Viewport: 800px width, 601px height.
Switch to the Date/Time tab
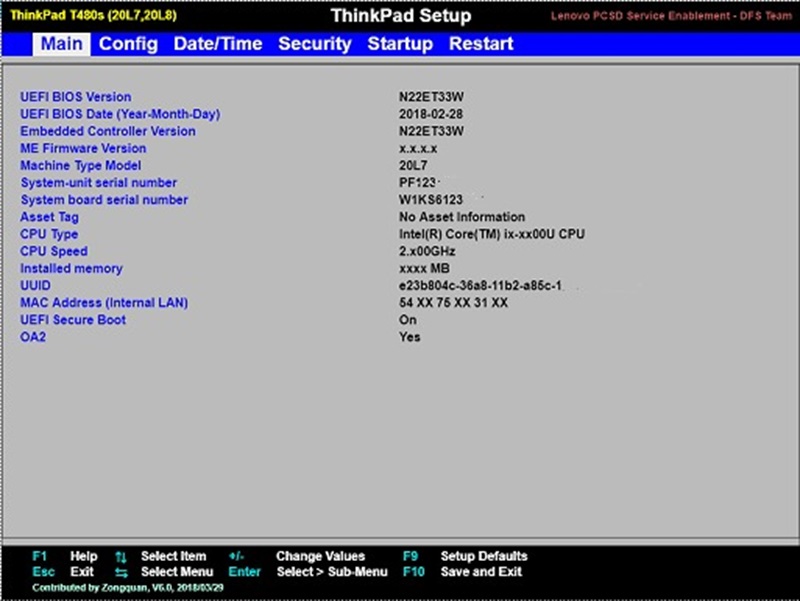pyautogui.click(x=217, y=44)
